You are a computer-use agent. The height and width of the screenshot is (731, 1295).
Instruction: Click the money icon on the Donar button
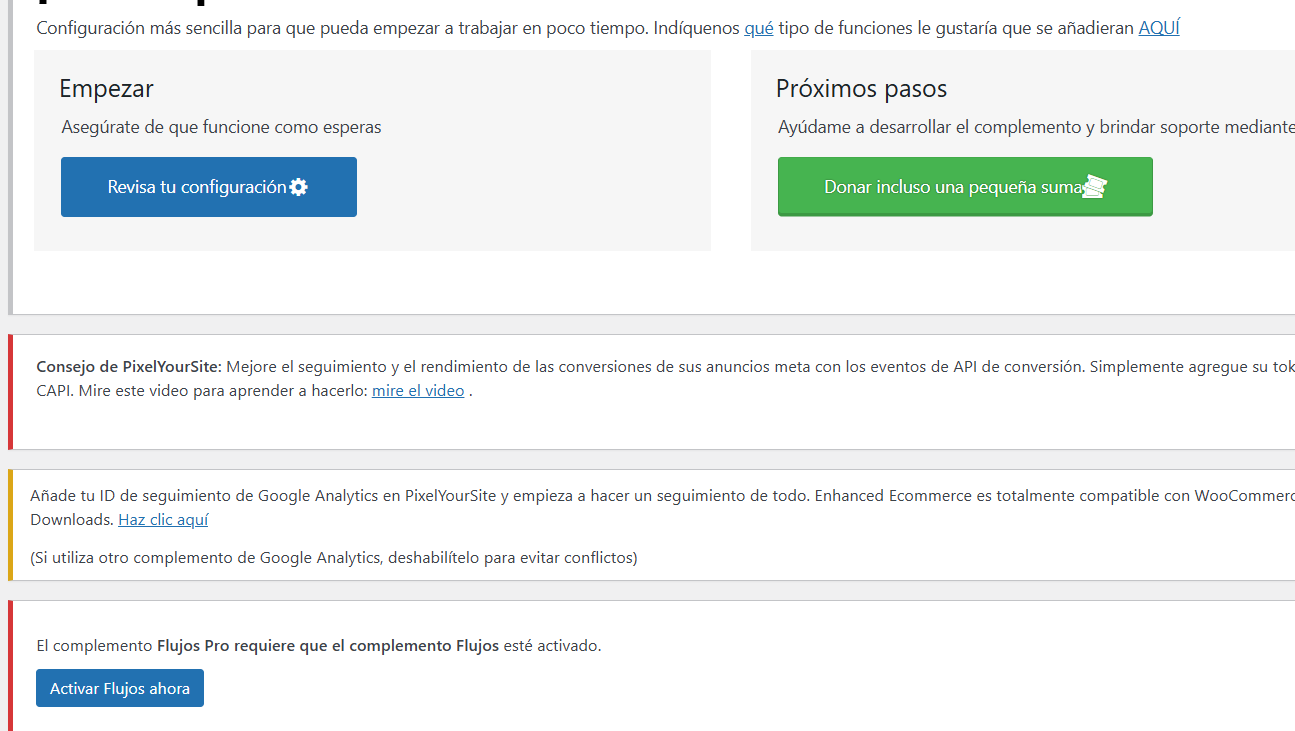(1096, 187)
